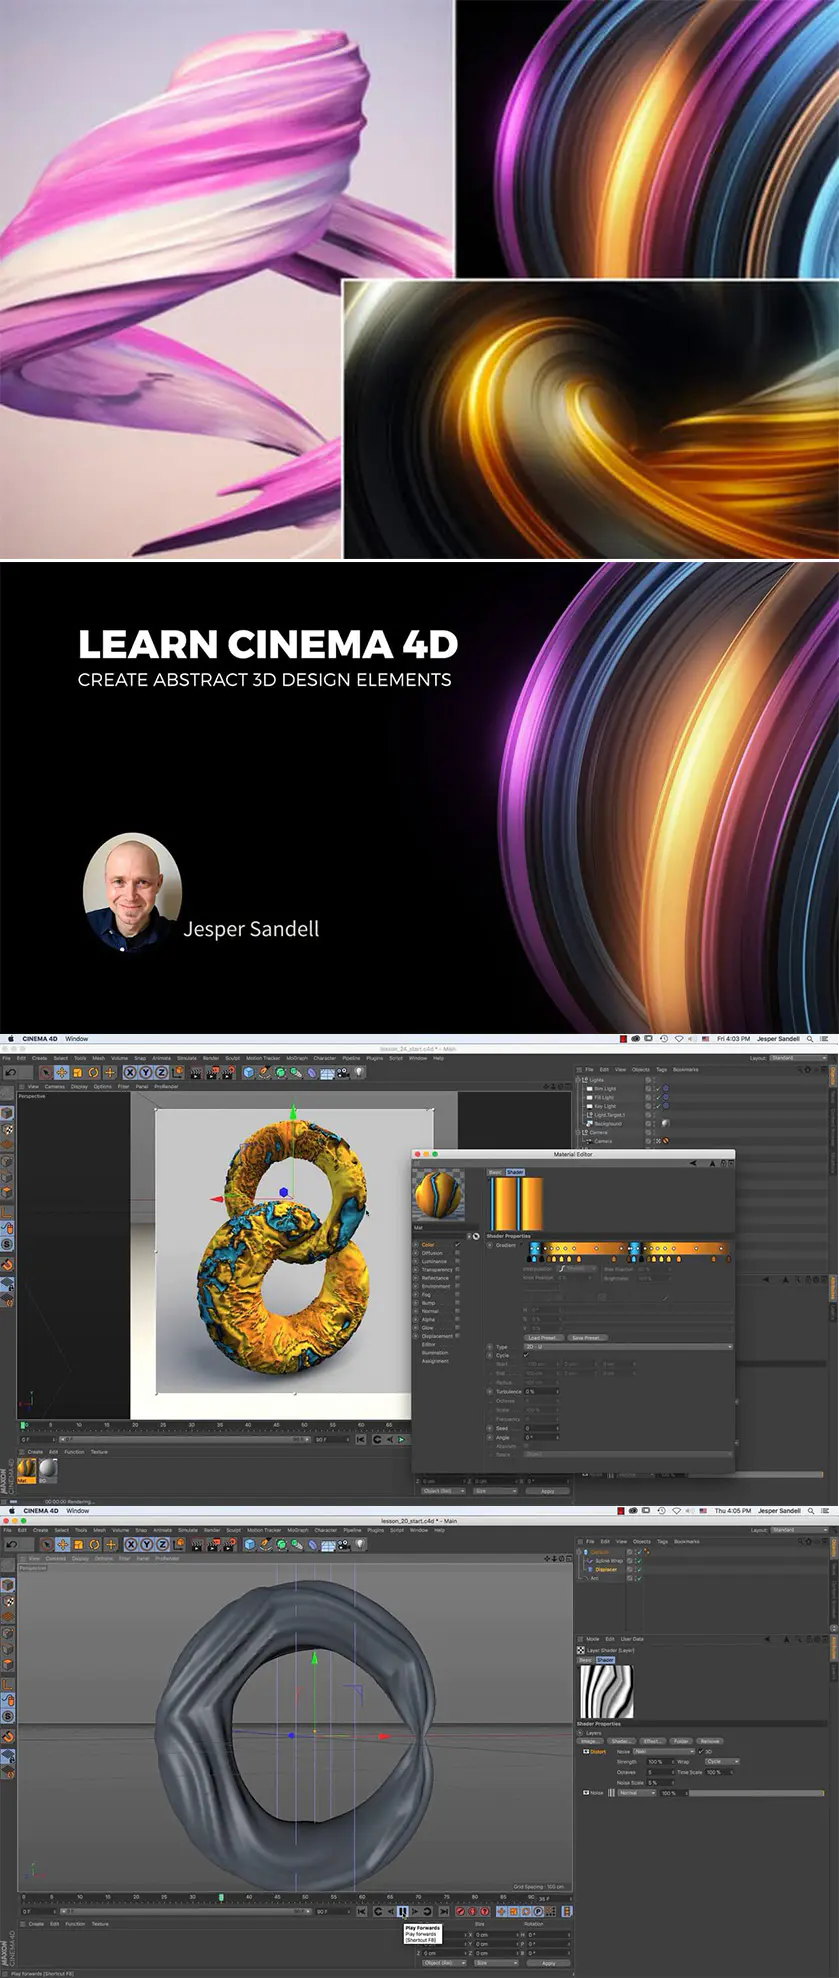
Task: Enable the Luminance channel checkbox in Material Editor
Action: [x=457, y=1261]
